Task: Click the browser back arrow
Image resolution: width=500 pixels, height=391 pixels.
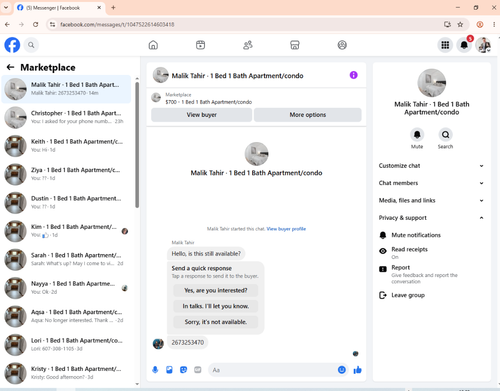Action: pyautogui.click(x=7, y=24)
